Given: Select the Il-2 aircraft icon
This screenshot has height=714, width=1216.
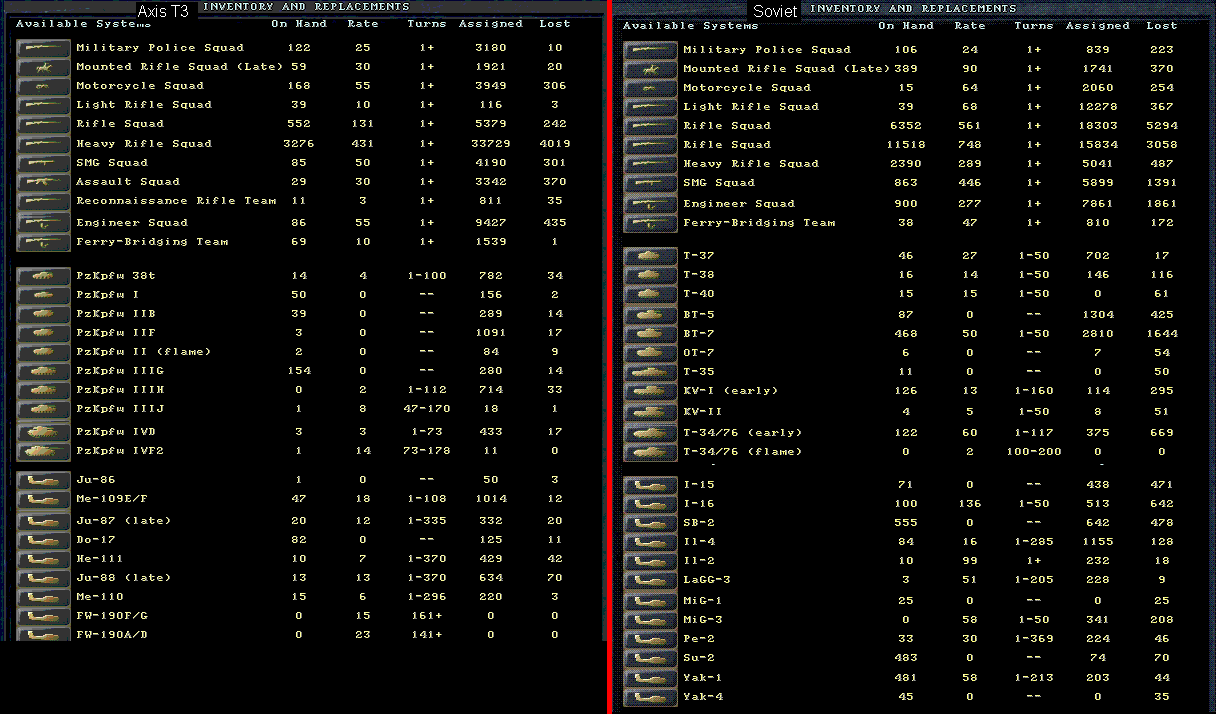Looking at the screenshot, I should coord(651,561).
